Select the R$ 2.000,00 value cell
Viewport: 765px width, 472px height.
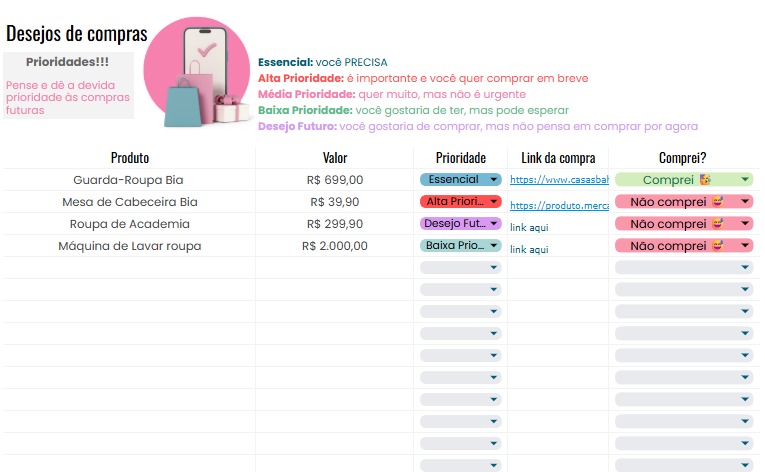pos(335,246)
